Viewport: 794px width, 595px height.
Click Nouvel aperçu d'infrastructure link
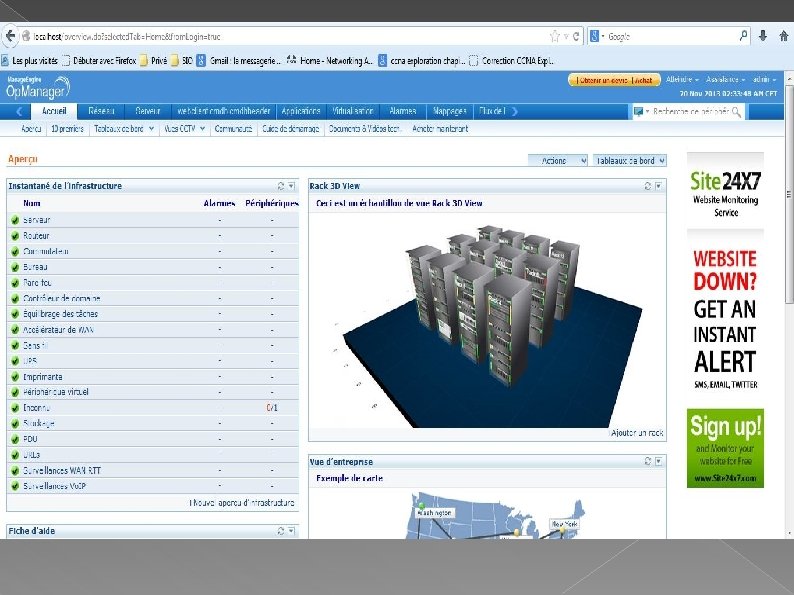point(242,503)
